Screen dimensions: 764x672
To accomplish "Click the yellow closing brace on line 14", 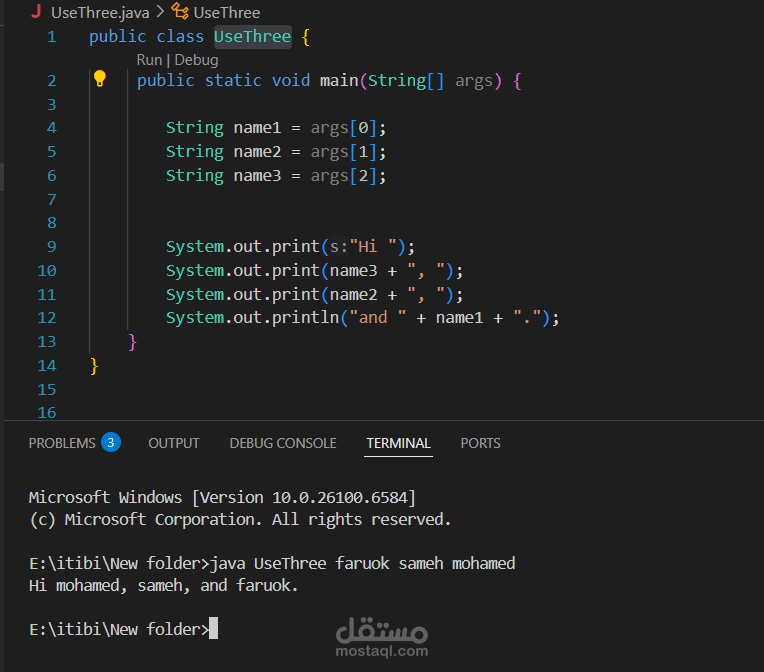I will click(94, 366).
